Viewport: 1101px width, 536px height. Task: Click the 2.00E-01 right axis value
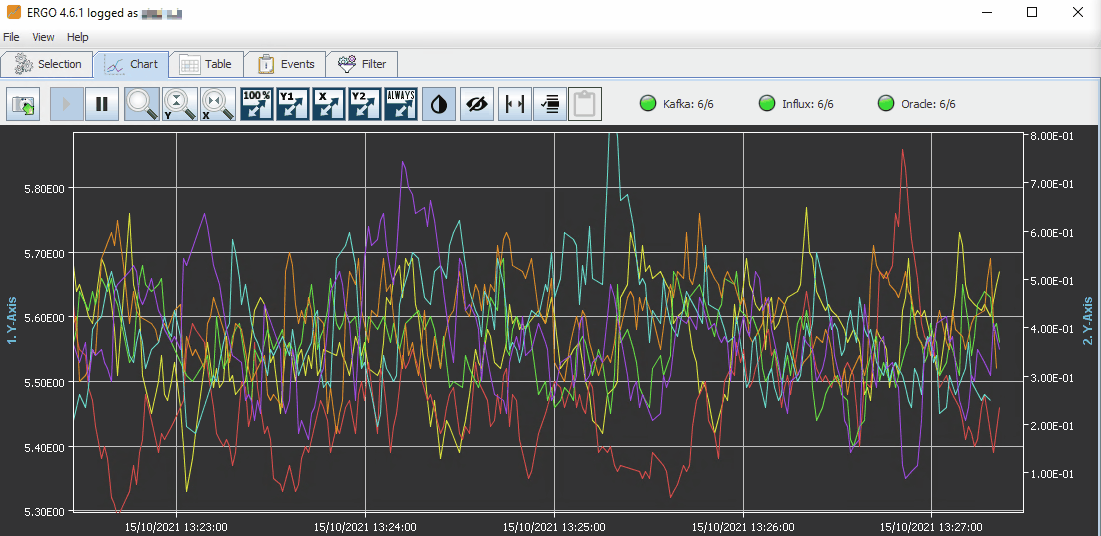point(1050,426)
